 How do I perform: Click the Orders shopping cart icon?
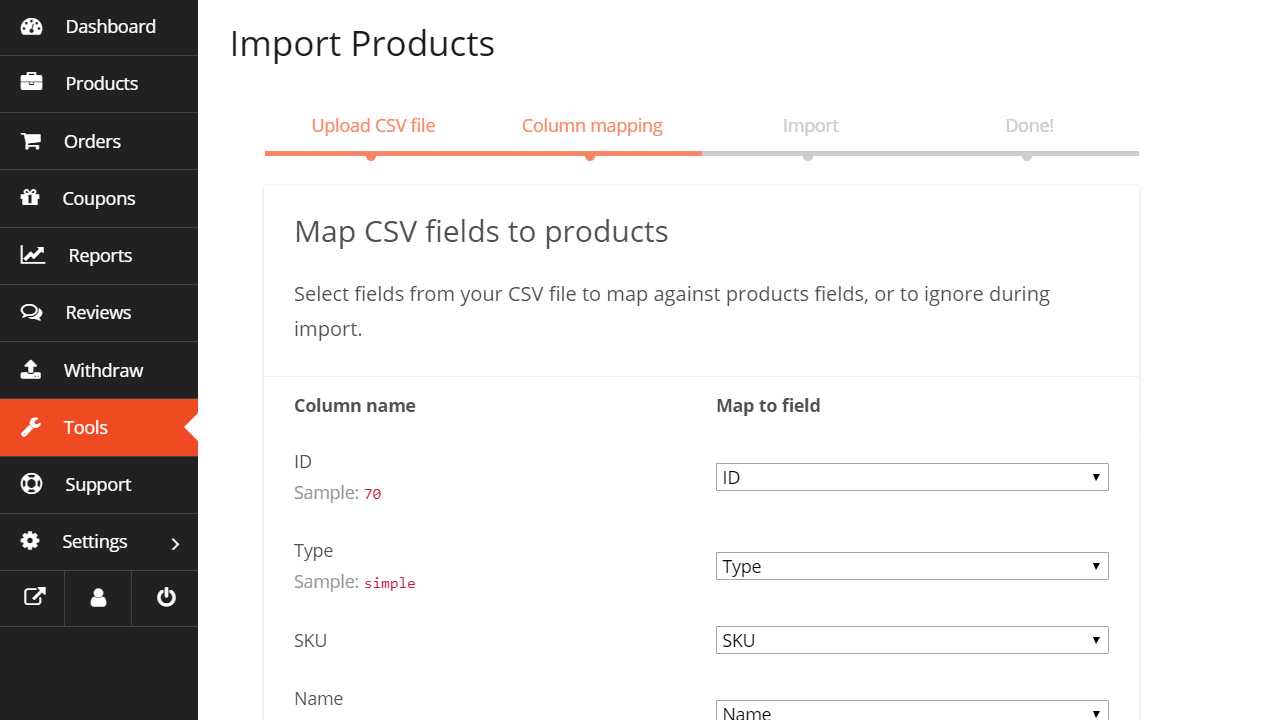tap(31, 141)
